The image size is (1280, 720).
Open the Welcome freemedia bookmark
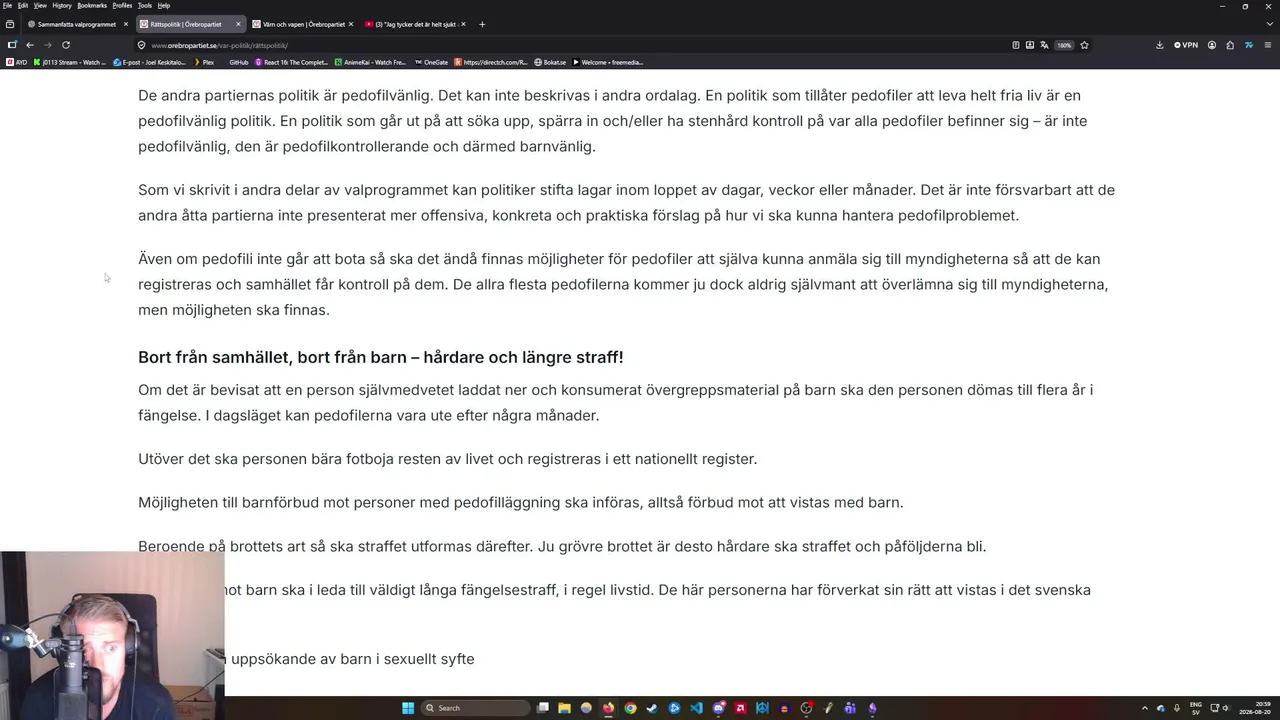607,62
